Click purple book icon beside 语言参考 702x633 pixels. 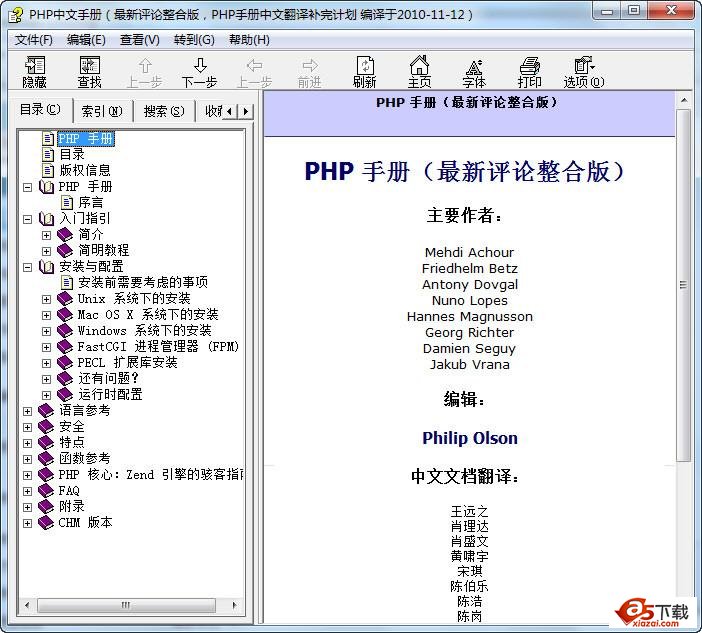(46, 411)
